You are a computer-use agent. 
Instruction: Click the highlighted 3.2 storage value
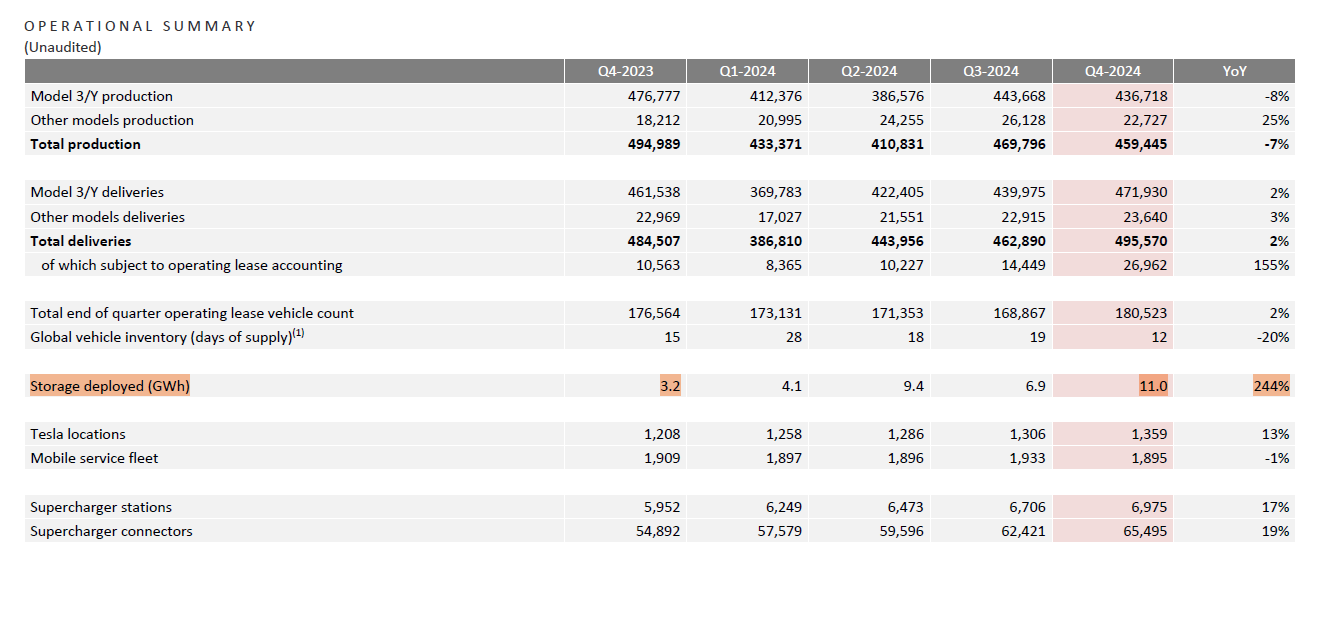(670, 386)
